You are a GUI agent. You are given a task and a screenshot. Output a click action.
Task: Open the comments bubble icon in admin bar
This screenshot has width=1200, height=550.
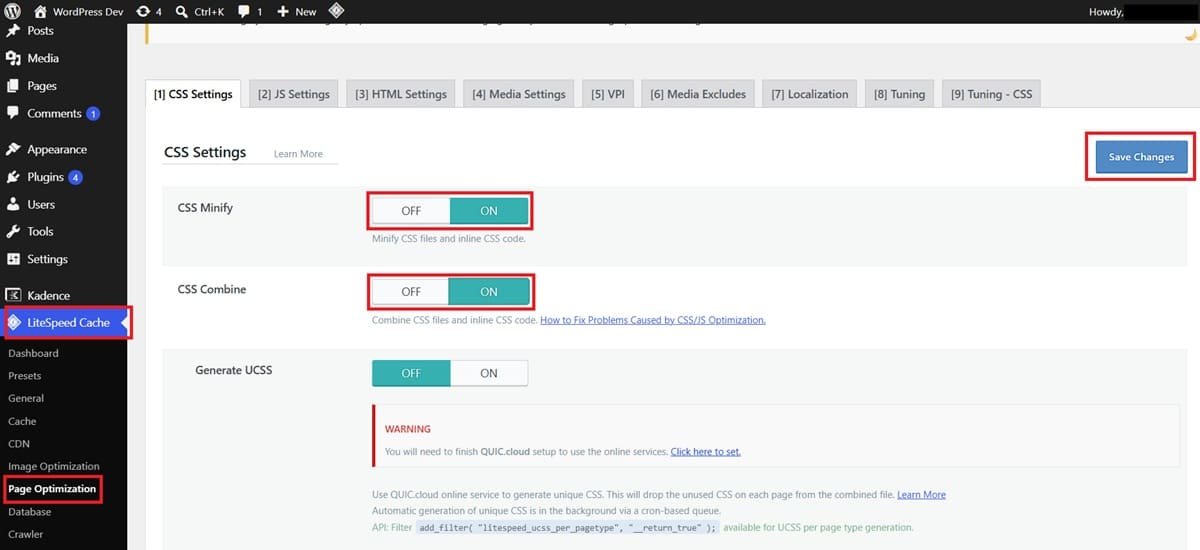click(x=244, y=12)
